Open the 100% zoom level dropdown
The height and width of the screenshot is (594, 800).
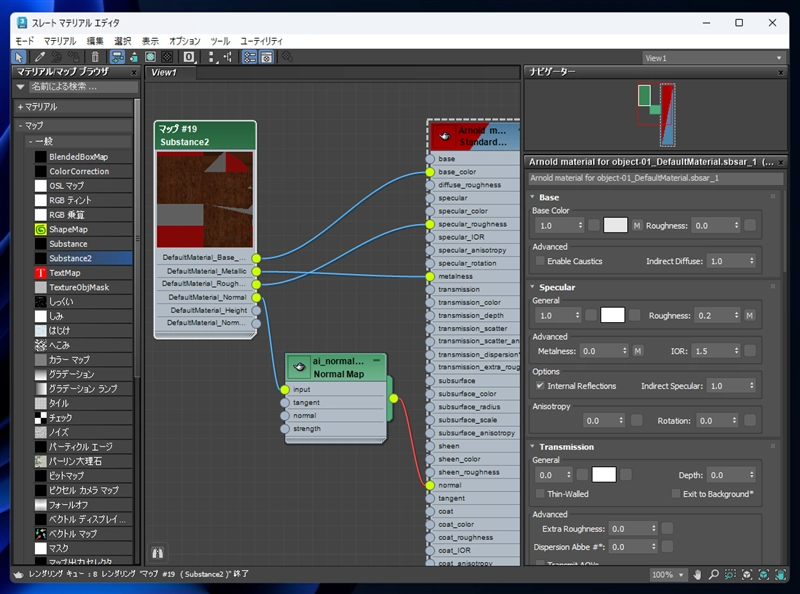coord(668,575)
